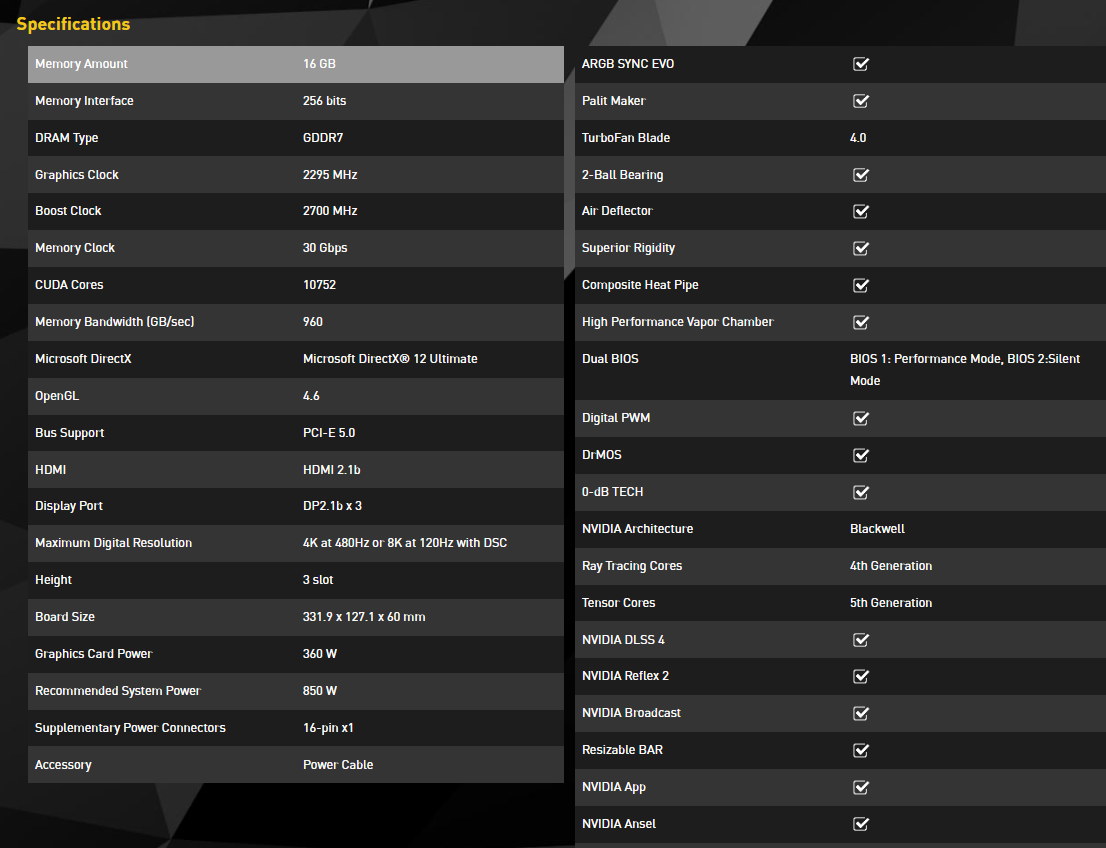Click the Superior Rigidity checkmark
Viewport: 1106px width, 848px height.
pos(860,249)
